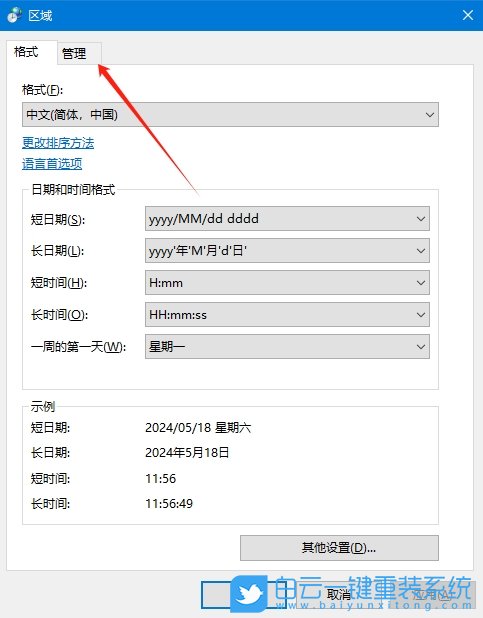Select the example short time 11:56
Screen dimensions: 483x618
point(160,478)
